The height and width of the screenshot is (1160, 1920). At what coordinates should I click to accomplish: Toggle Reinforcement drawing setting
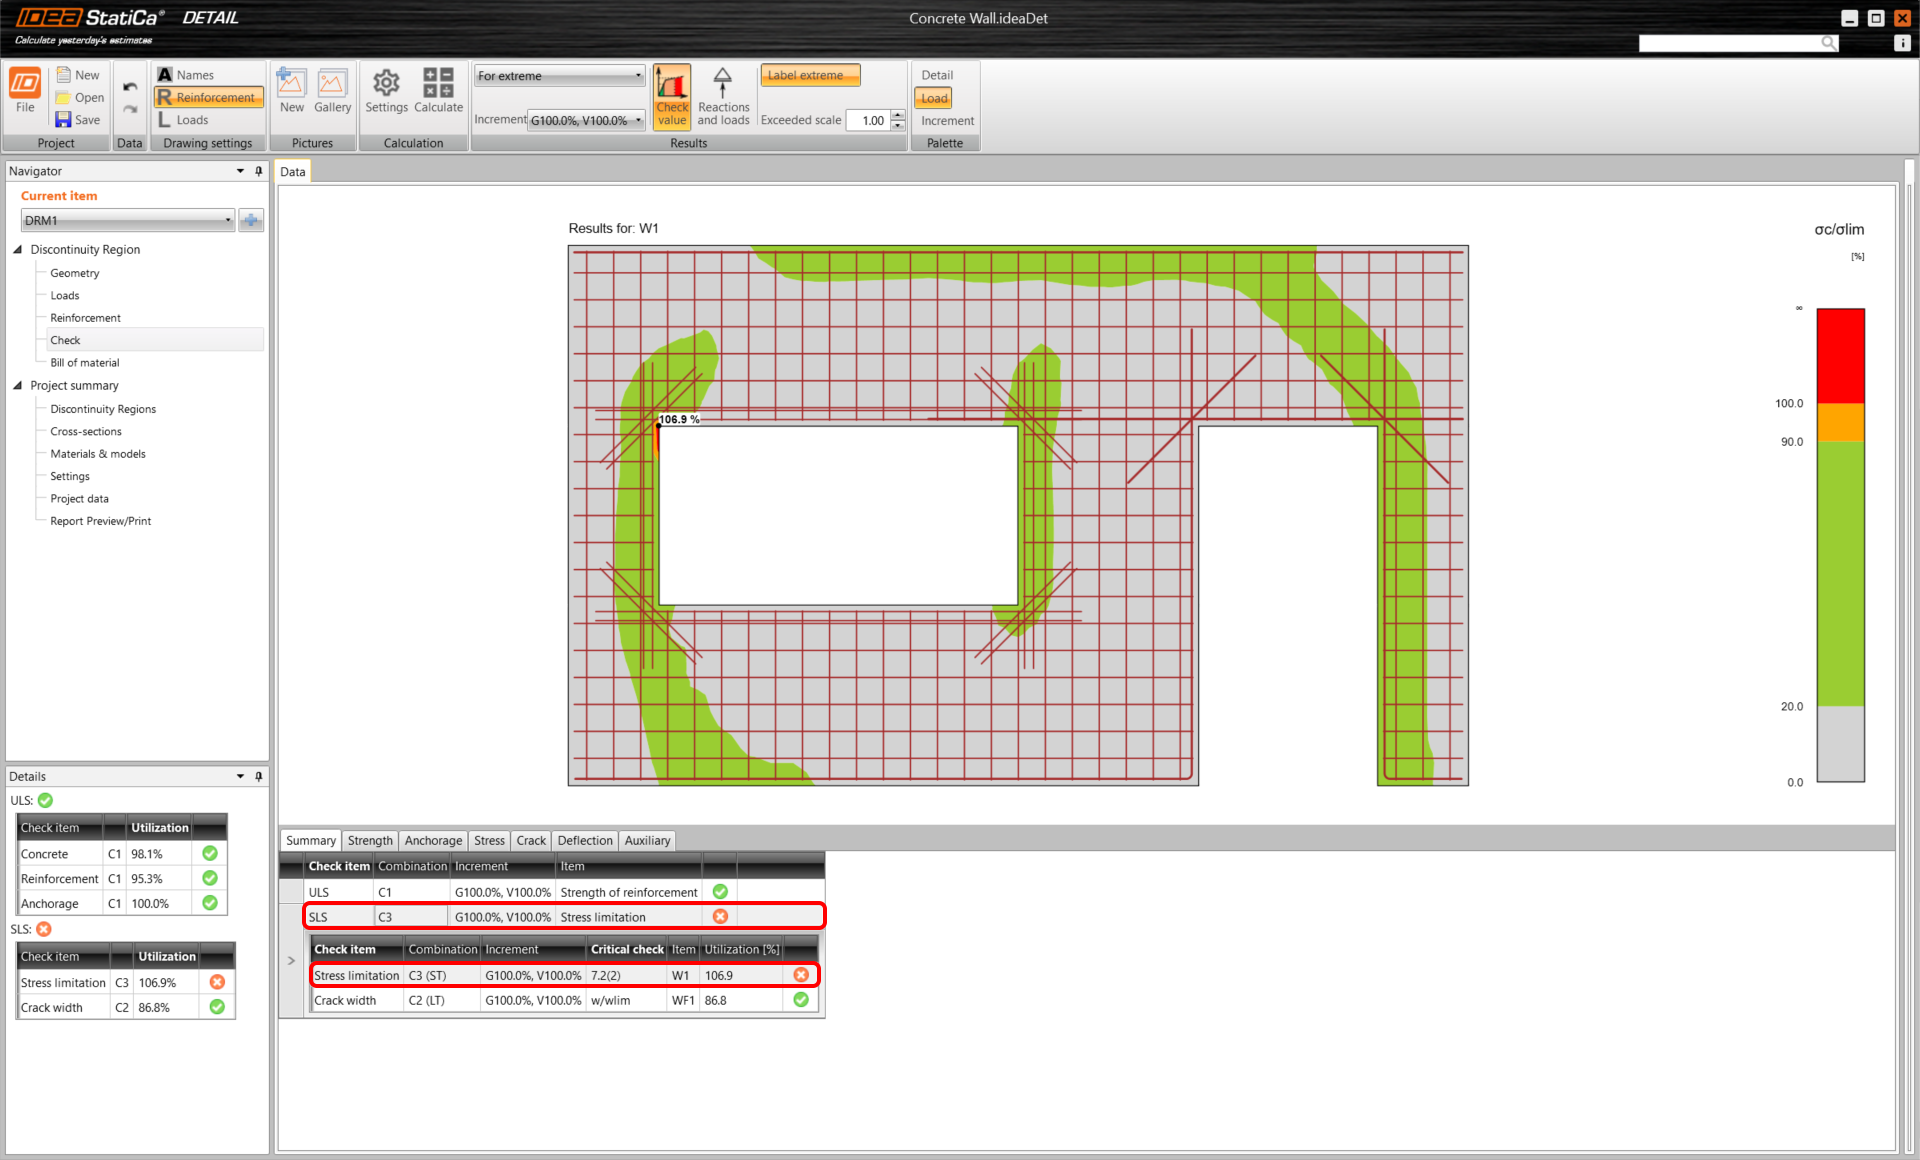pos(208,97)
